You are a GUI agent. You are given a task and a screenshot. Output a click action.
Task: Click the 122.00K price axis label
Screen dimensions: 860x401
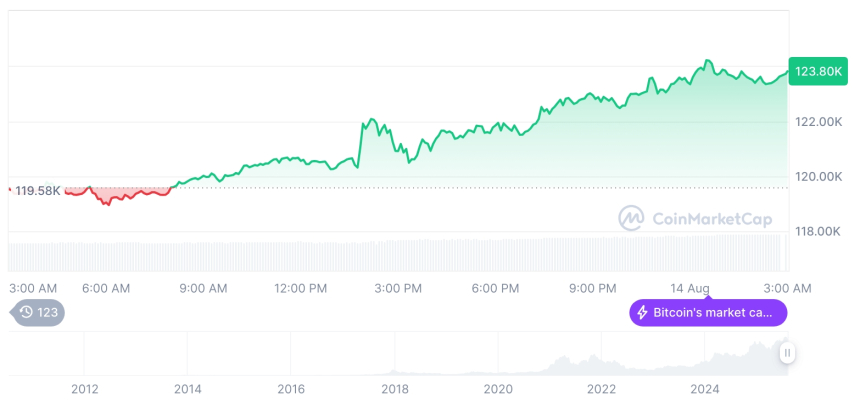pos(817,122)
